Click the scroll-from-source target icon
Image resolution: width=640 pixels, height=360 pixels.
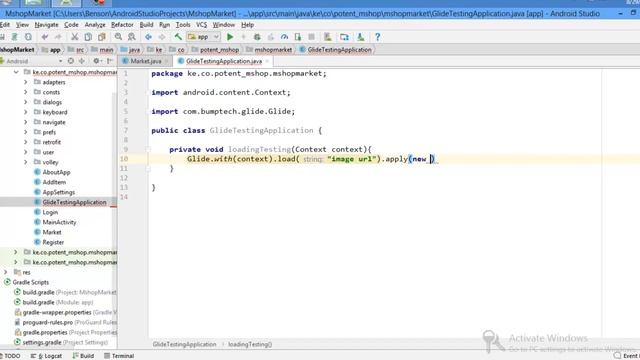71,61
